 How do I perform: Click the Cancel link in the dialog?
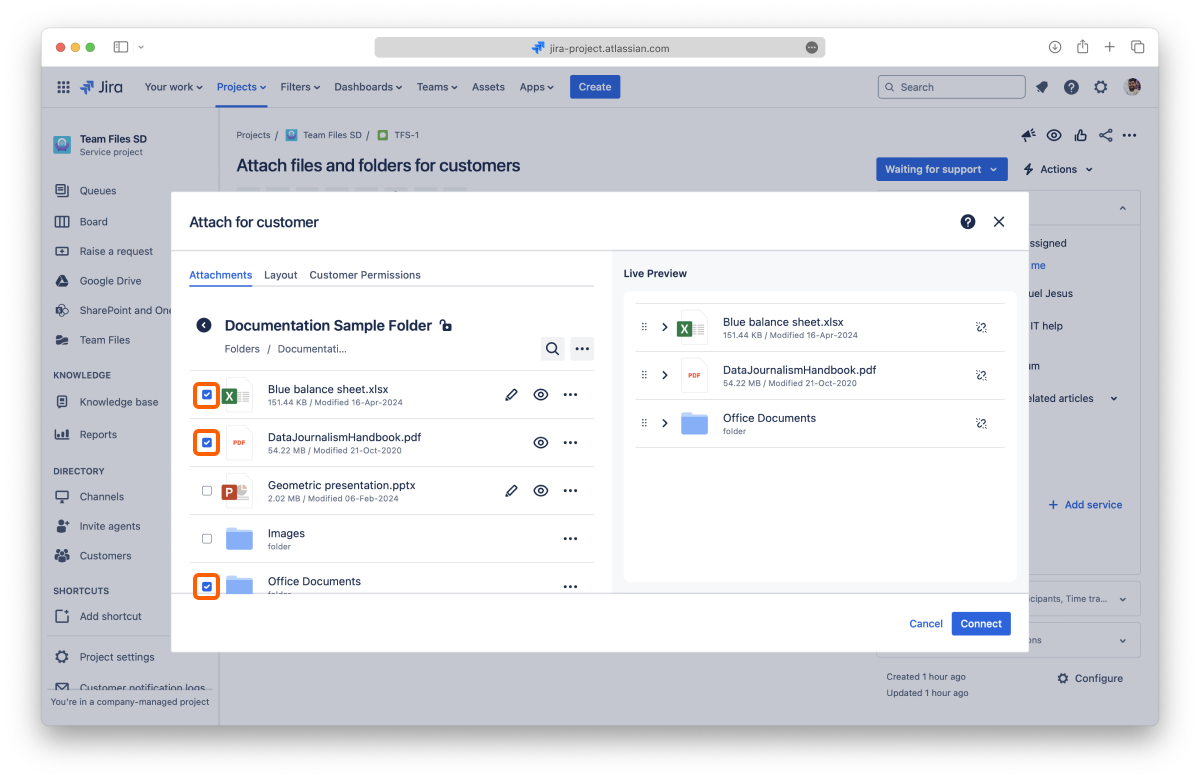925,624
